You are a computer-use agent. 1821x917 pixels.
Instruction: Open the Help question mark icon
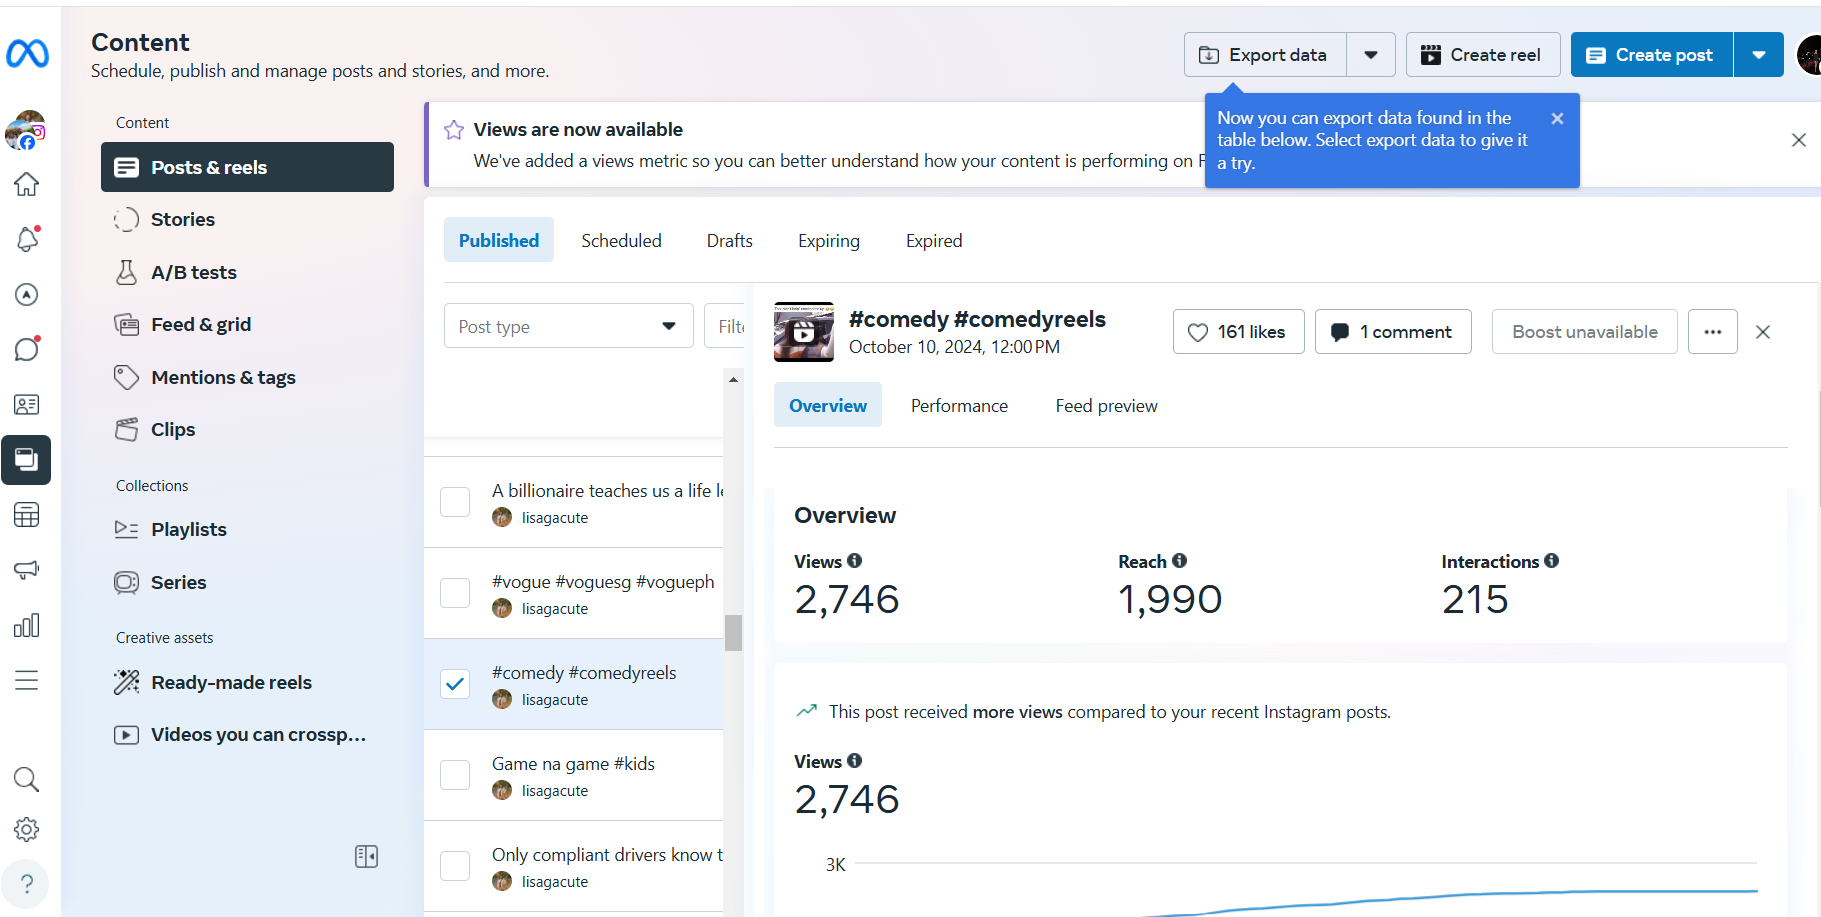click(x=27, y=884)
